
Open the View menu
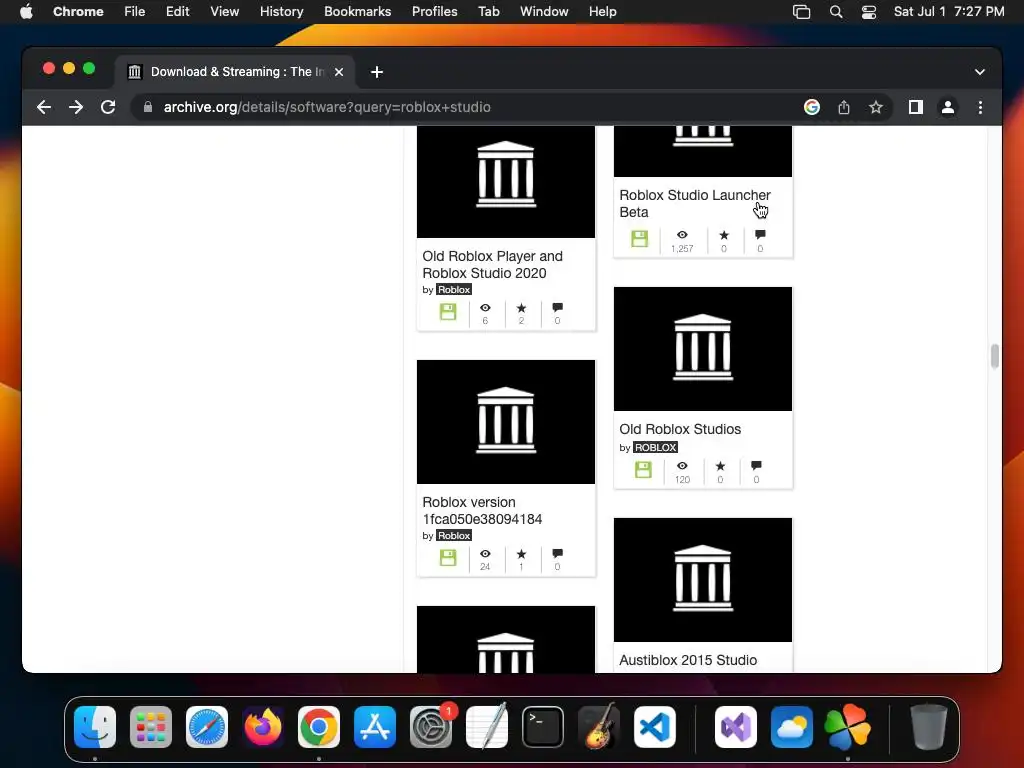(225, 11)
